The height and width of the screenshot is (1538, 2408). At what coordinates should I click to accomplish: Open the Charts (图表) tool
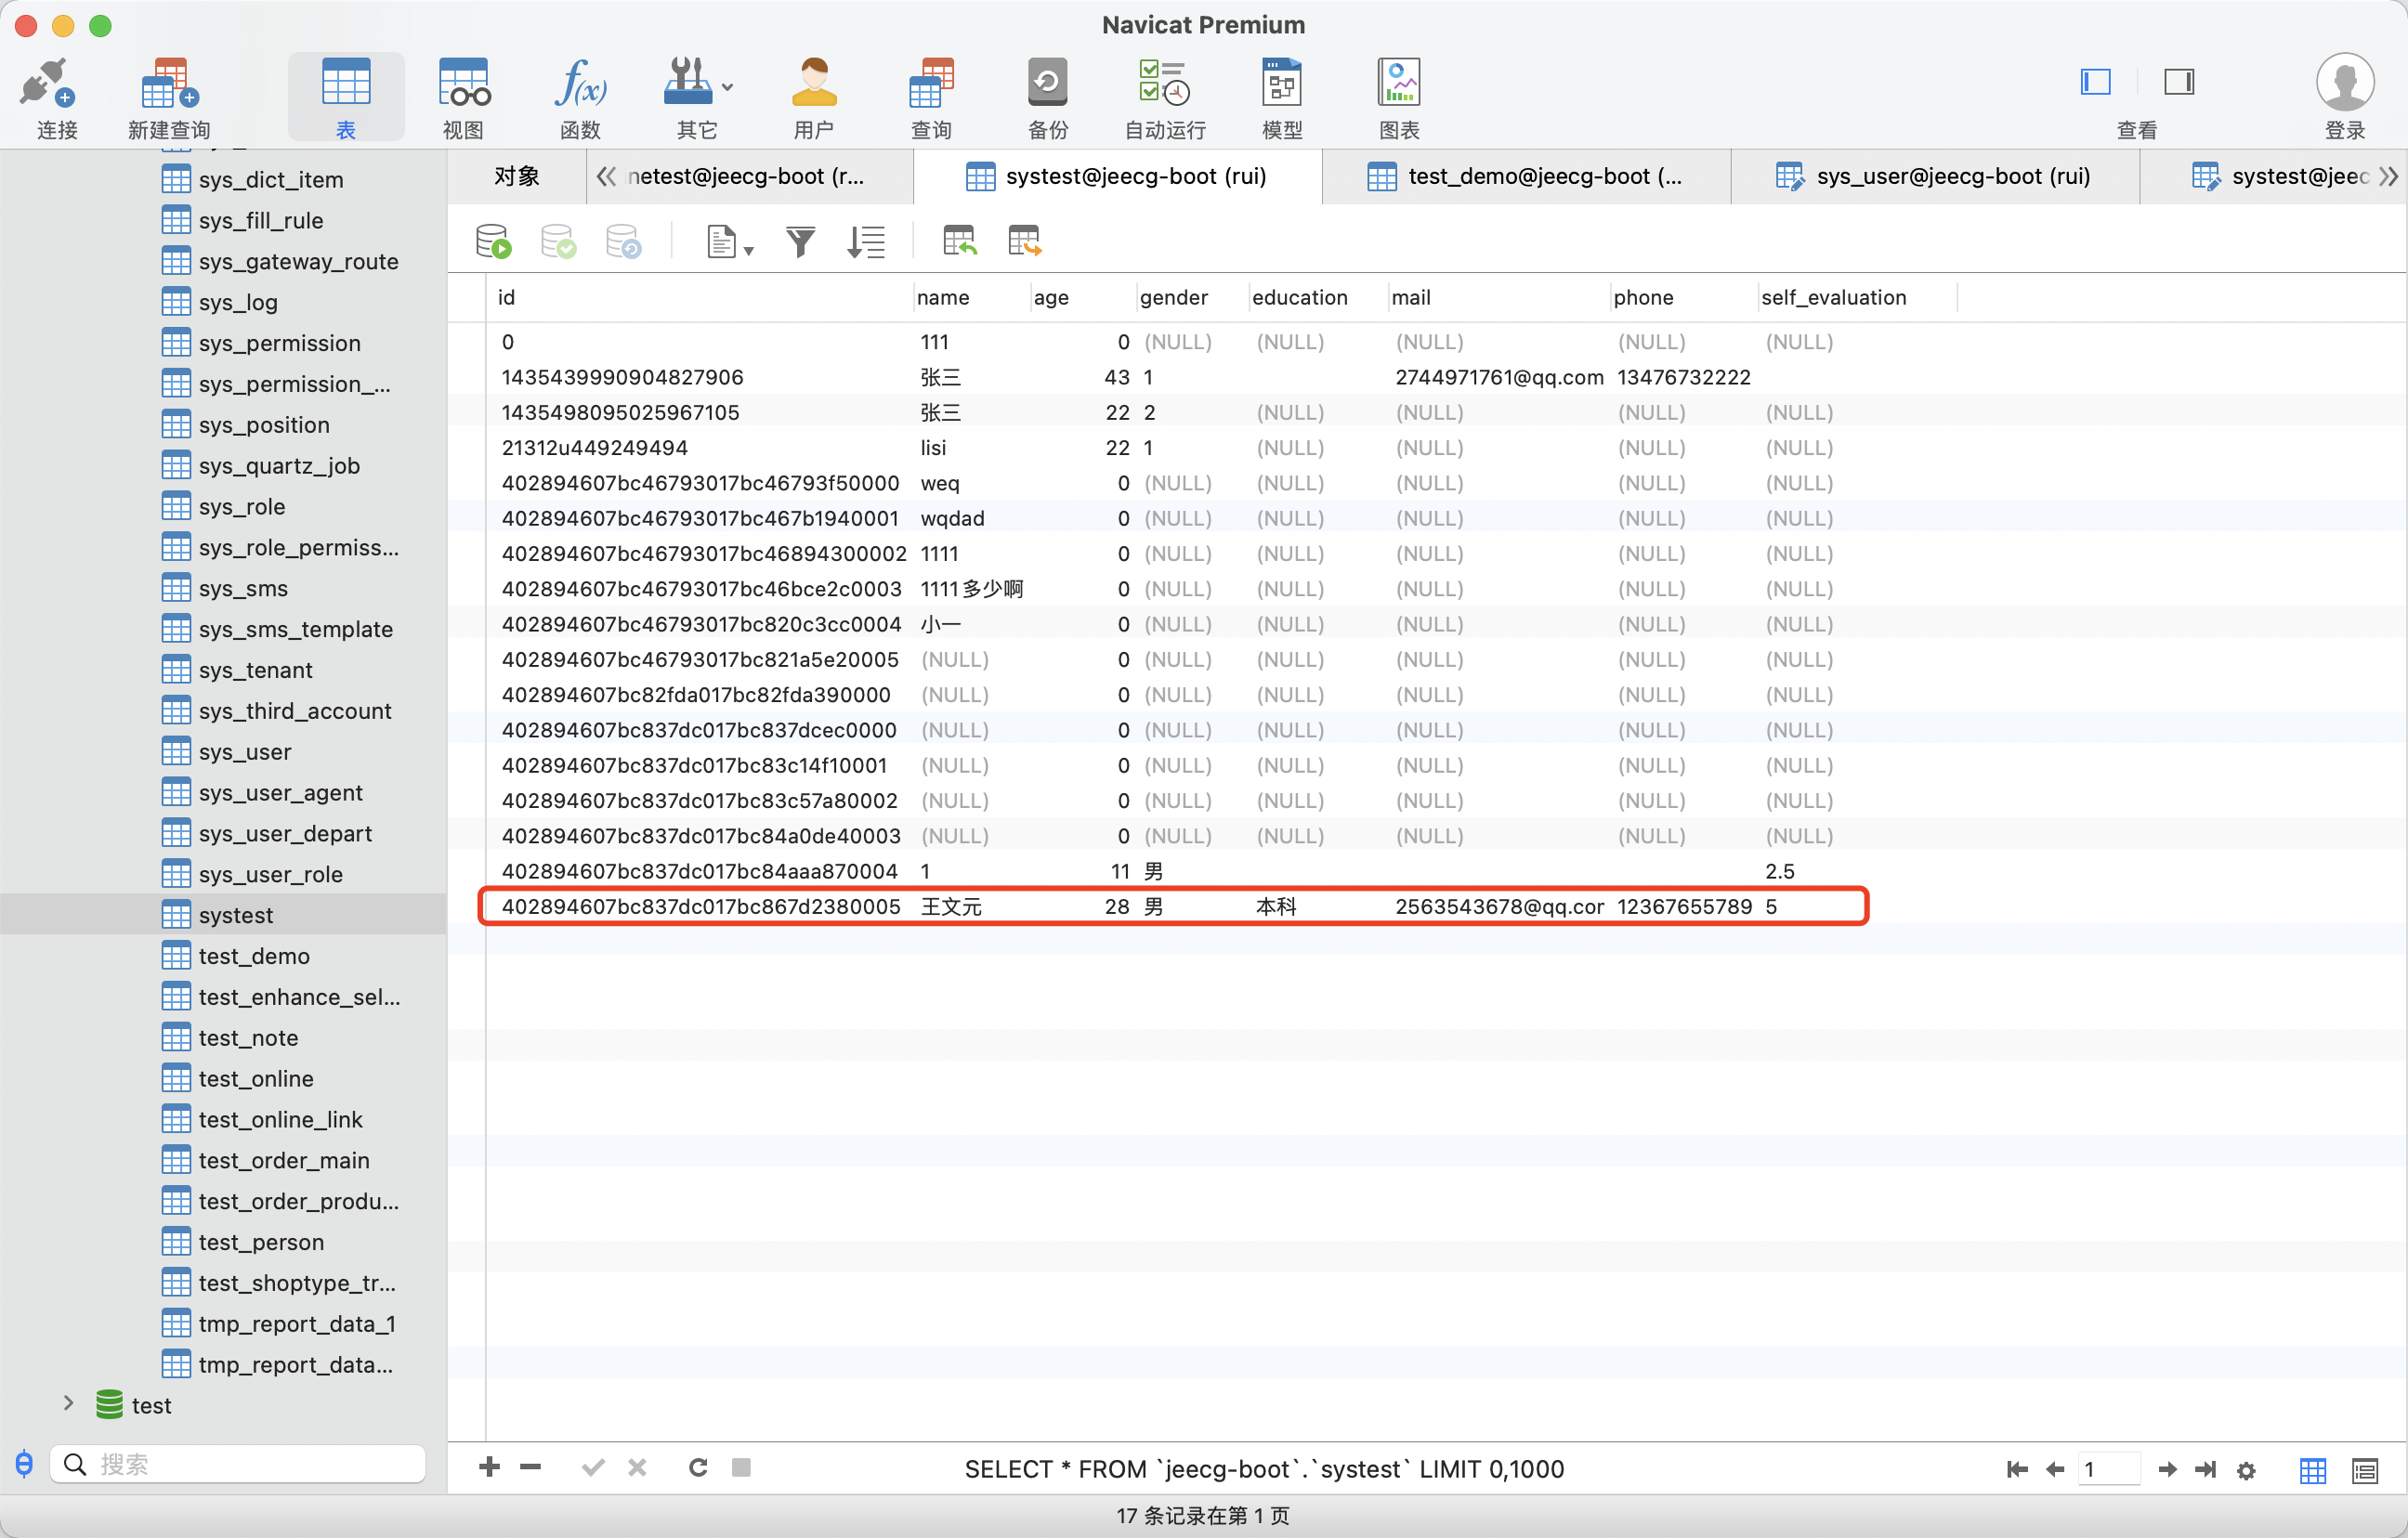click(x=1398, y=97)
